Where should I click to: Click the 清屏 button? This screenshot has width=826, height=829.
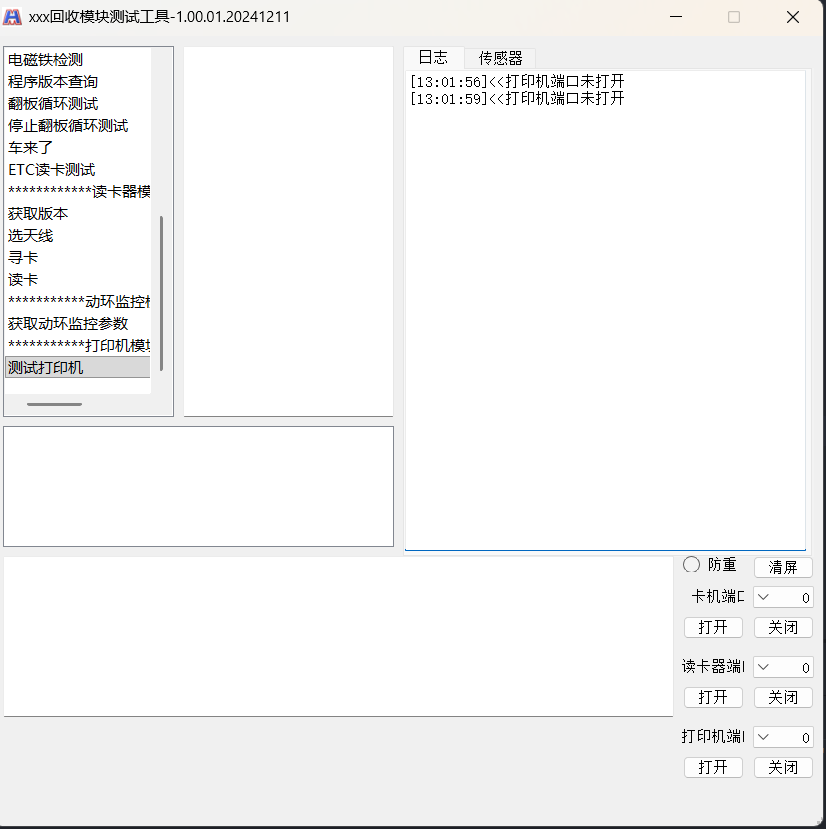[x=783, y=567]
